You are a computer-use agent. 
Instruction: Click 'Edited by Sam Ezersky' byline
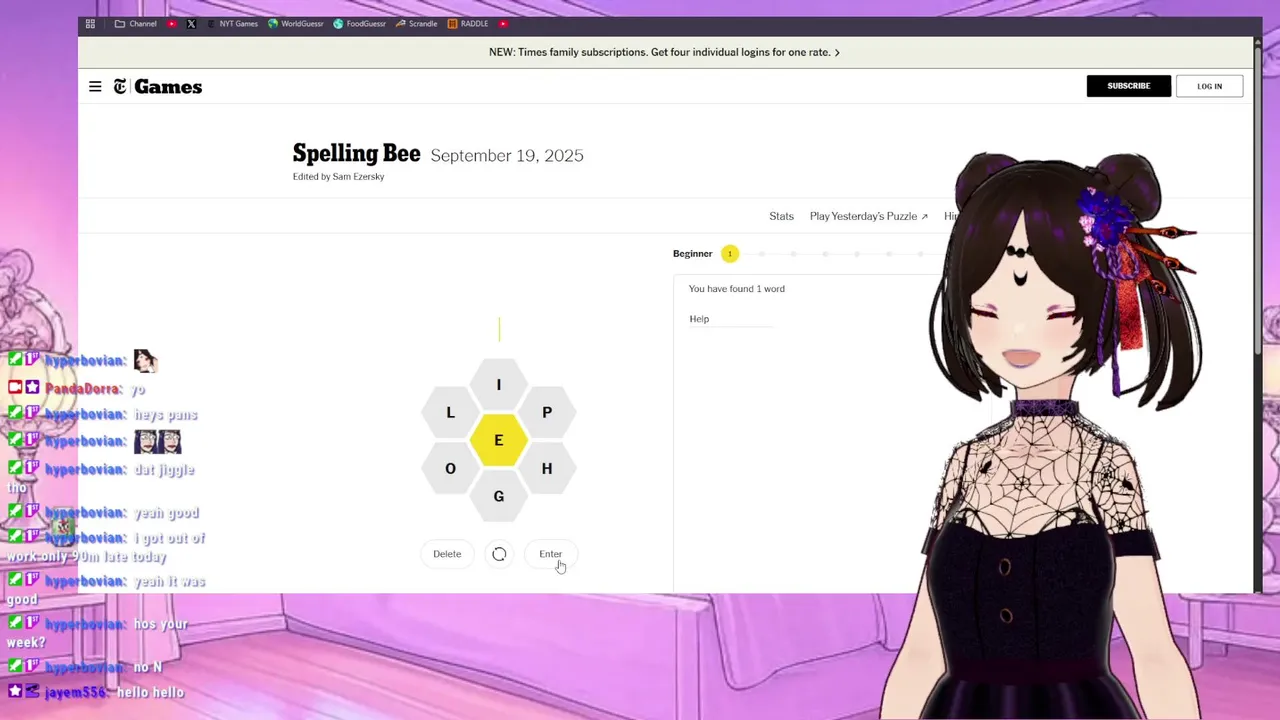338,177
